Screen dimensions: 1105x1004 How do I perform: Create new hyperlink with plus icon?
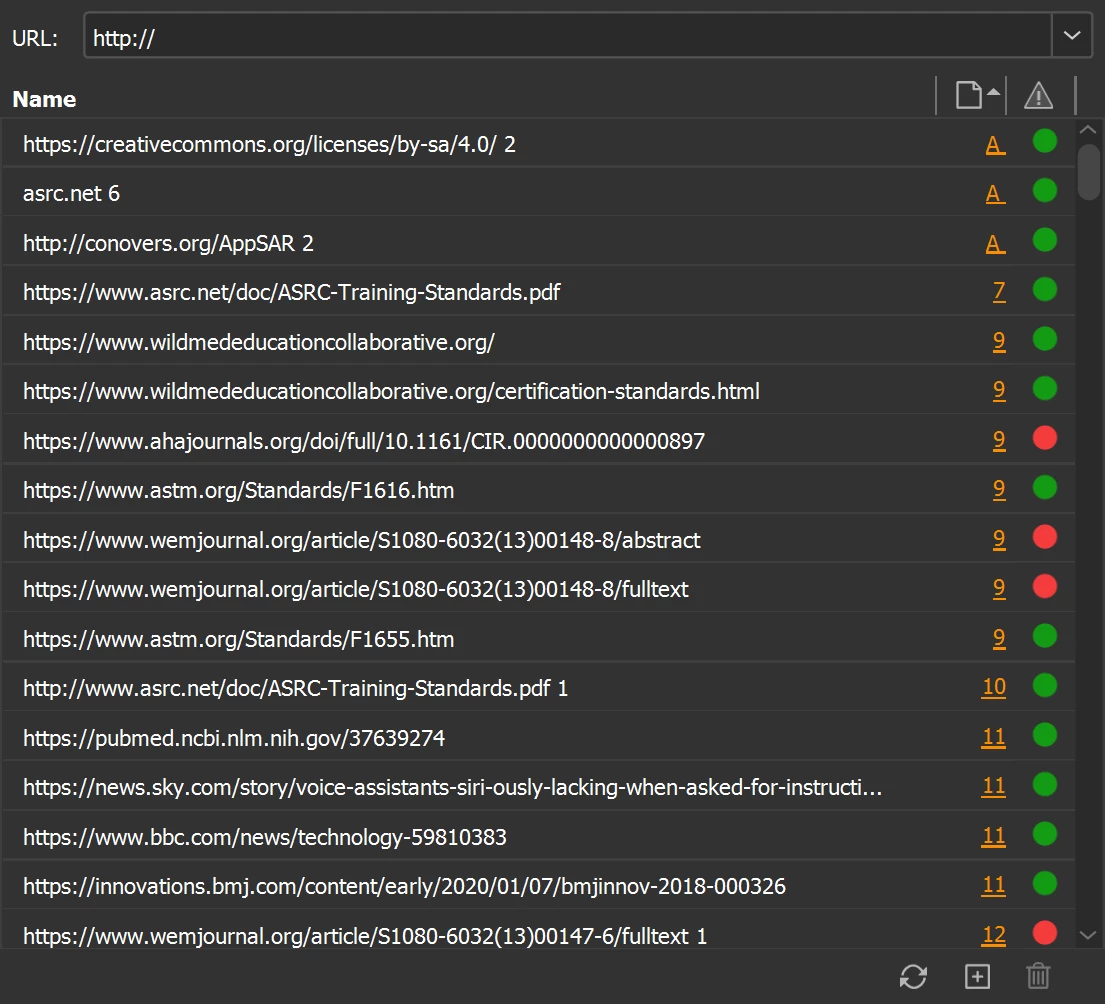[x=977, y=977]
